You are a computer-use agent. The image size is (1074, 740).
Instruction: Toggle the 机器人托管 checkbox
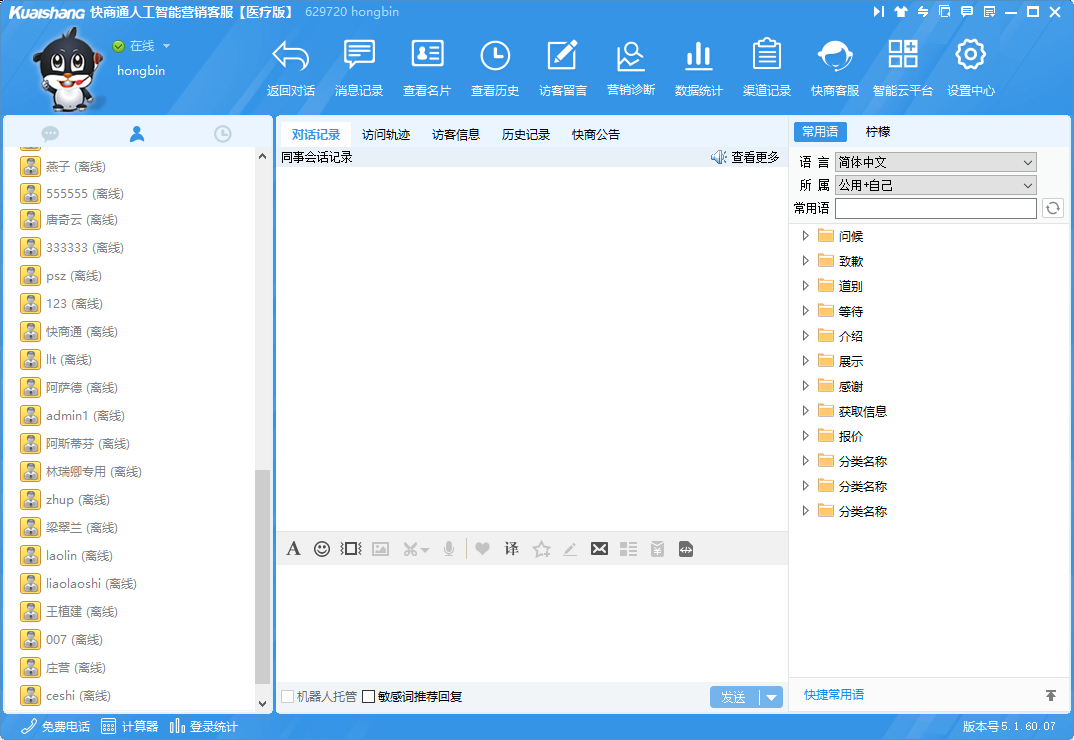(288, 697)
